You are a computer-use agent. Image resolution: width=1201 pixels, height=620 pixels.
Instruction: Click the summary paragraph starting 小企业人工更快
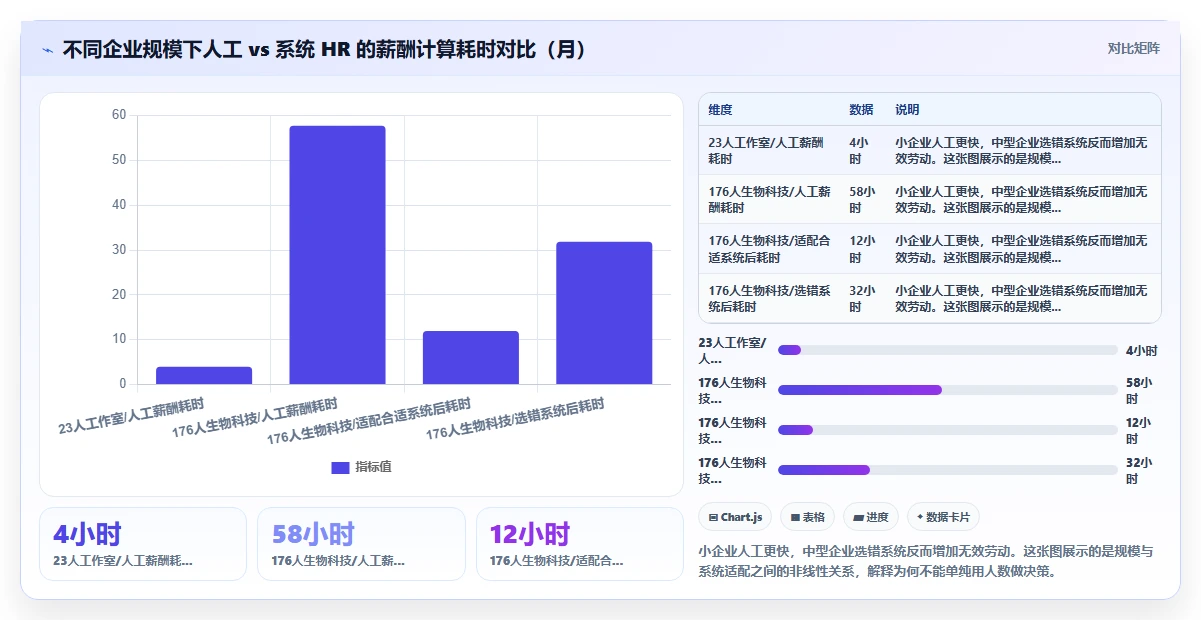(926, 561)
